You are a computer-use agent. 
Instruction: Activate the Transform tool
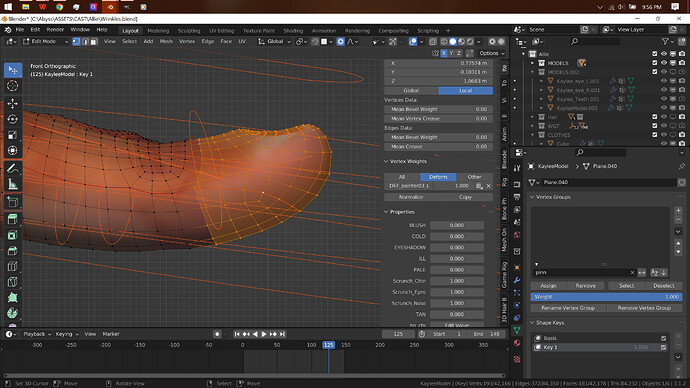[12, 150]
